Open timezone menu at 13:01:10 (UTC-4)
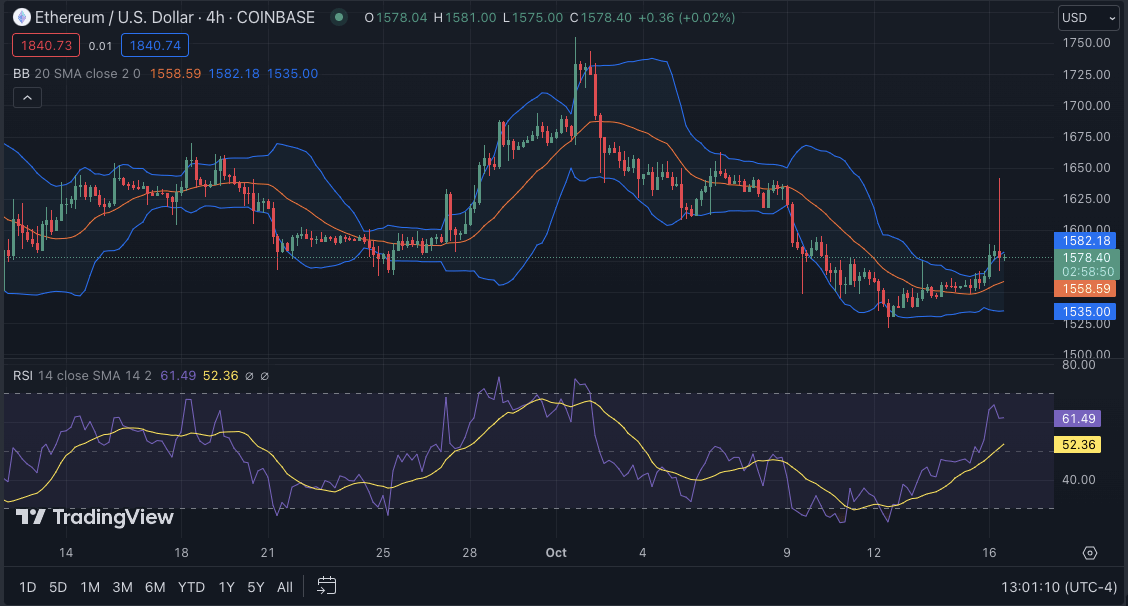This screenshot has height=606, width=1128. point(1059,586)
